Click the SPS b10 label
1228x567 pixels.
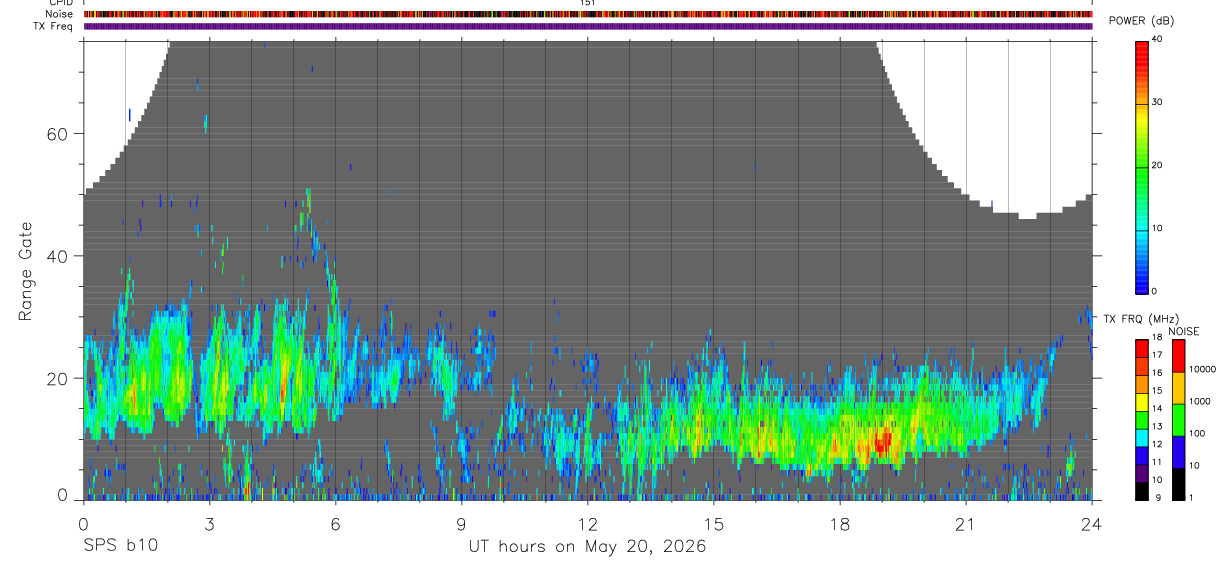(120, 546)
